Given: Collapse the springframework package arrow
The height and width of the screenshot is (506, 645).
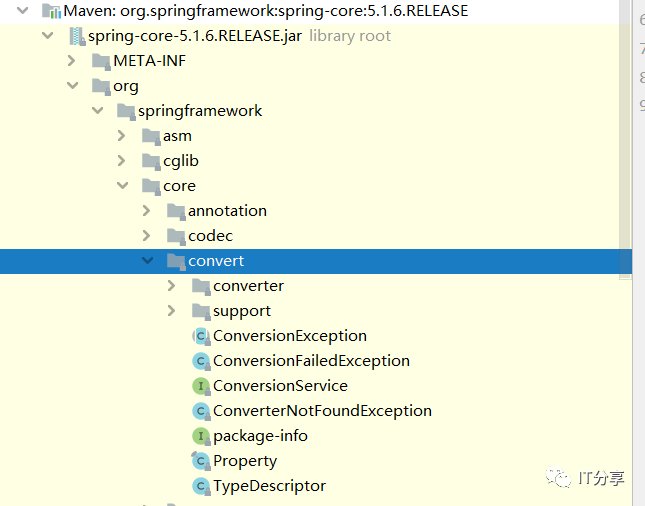Looking at the screenshot, I should pos(97,111).
